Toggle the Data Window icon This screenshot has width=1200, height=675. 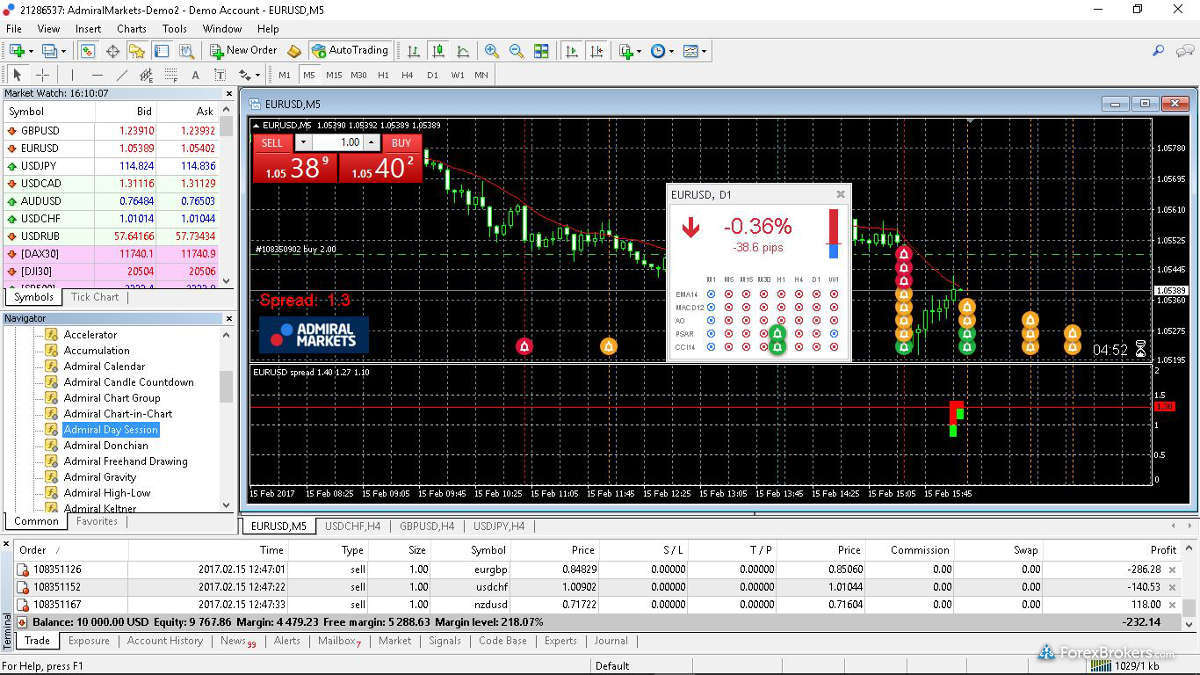pyautogui.click(x=112, y=50)
